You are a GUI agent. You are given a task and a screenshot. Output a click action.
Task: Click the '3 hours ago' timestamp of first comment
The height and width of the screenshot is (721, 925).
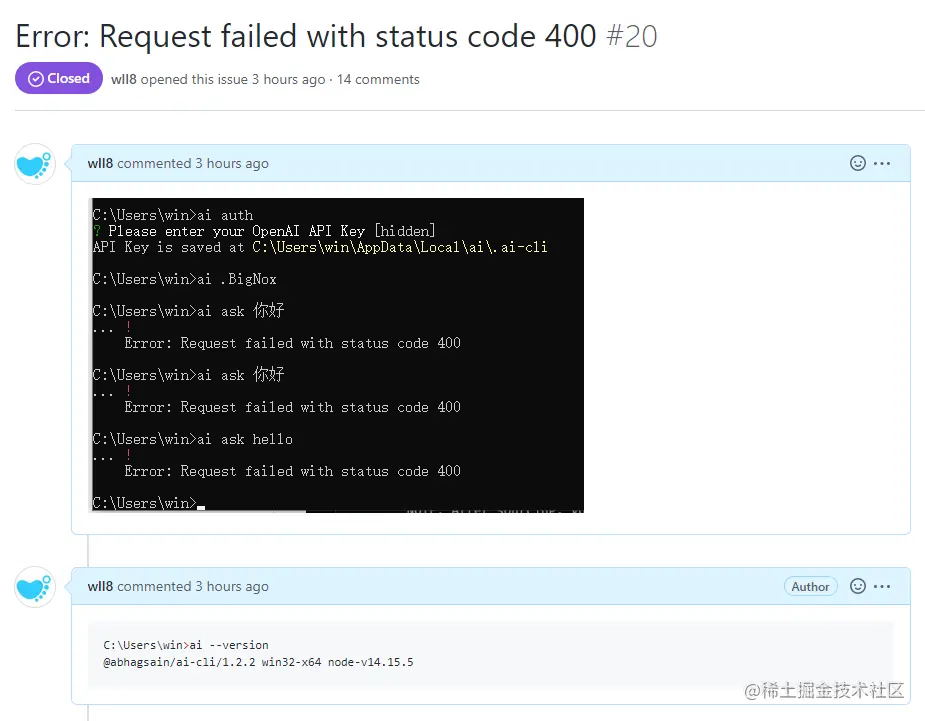tap(232, 163)
